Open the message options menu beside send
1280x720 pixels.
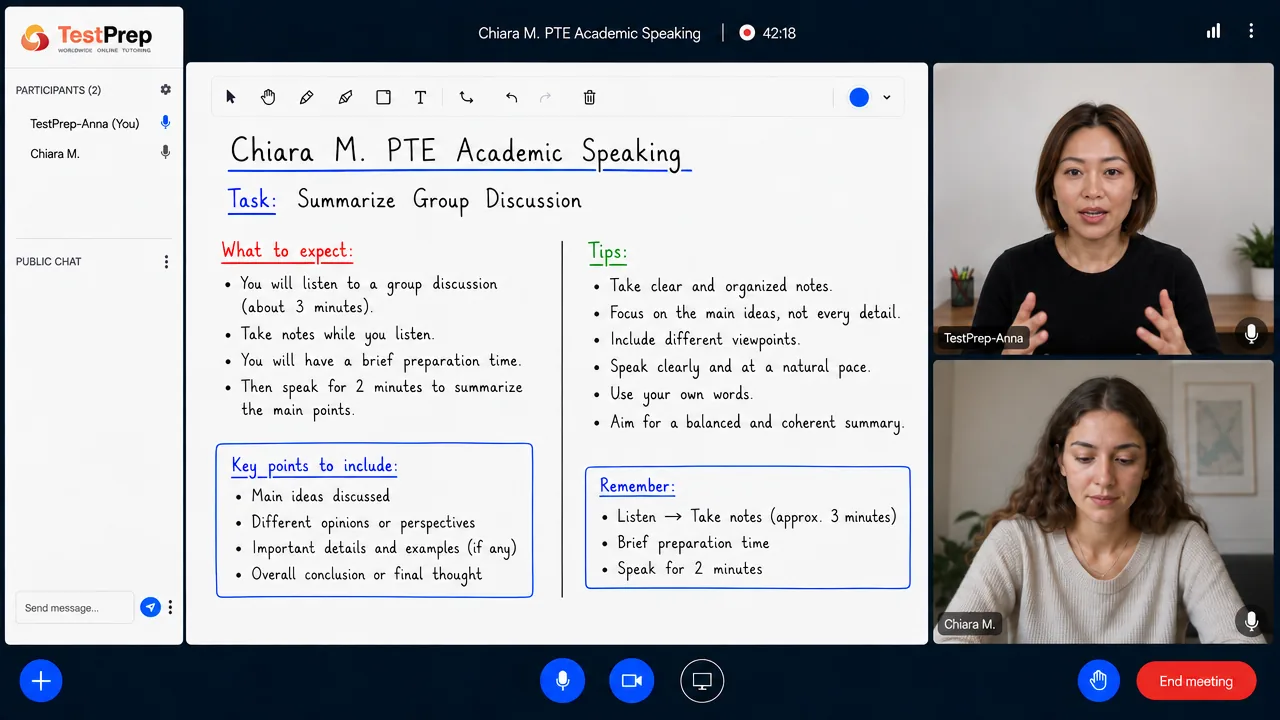click(x=170, y=607)
